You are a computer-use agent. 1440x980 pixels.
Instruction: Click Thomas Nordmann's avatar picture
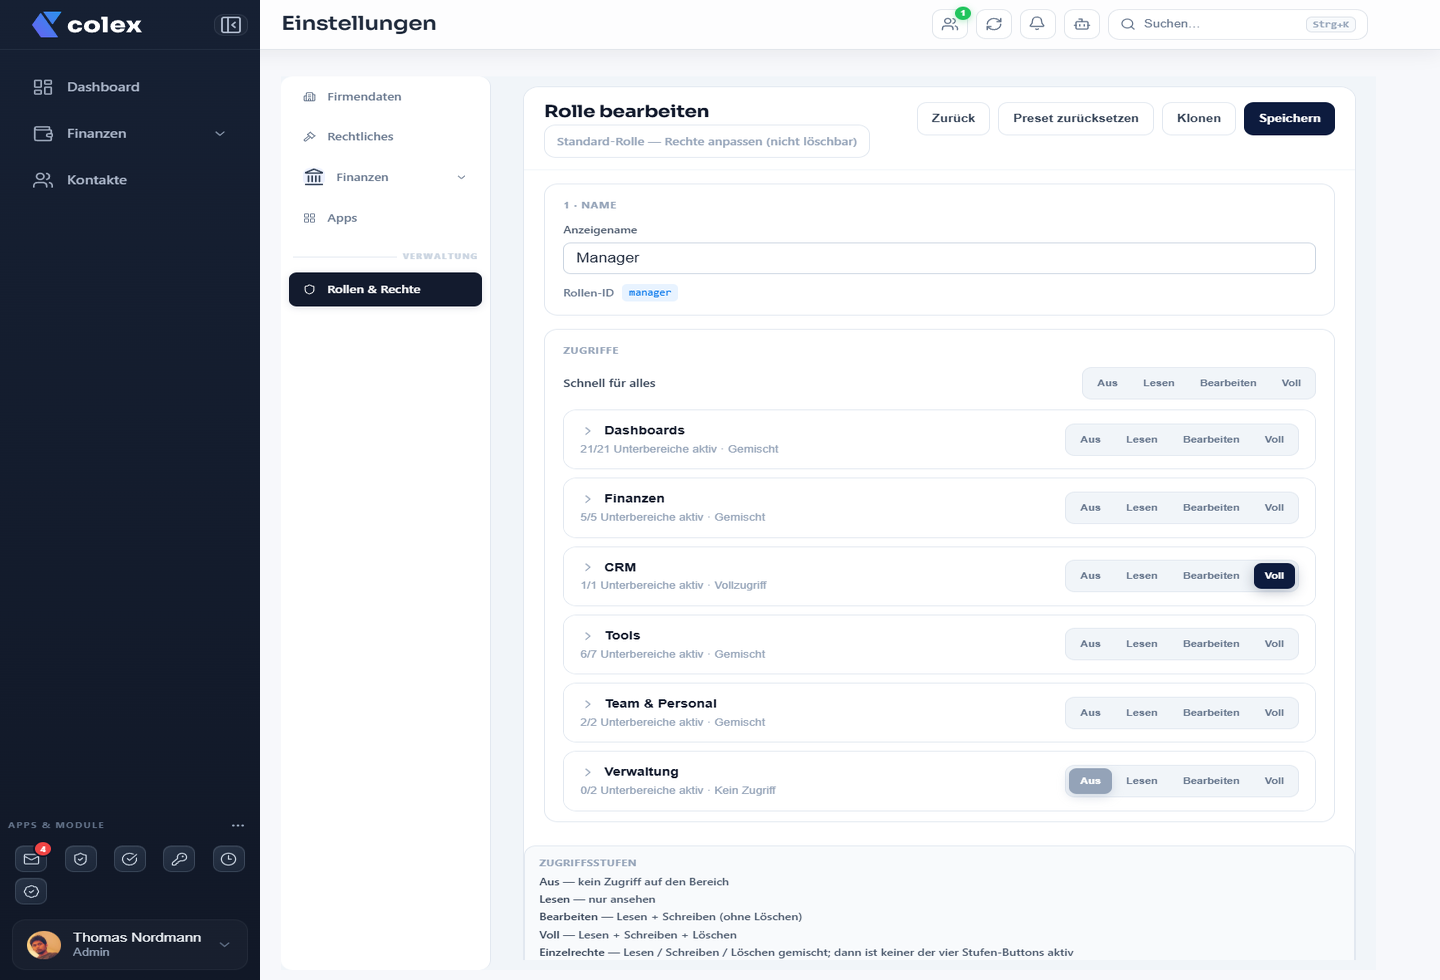(x=44, y=945)
